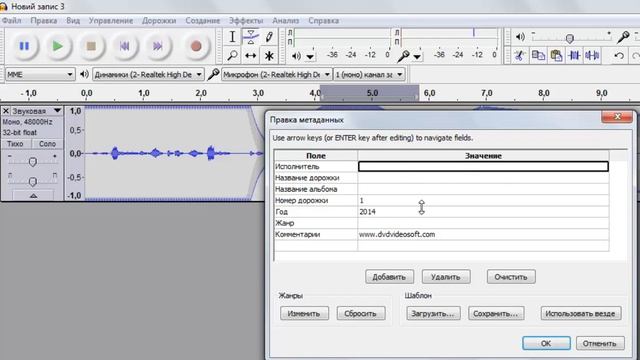640x360 pixels.
Task: Open the Микрофон input device dropdown
Action: [276, 74]
